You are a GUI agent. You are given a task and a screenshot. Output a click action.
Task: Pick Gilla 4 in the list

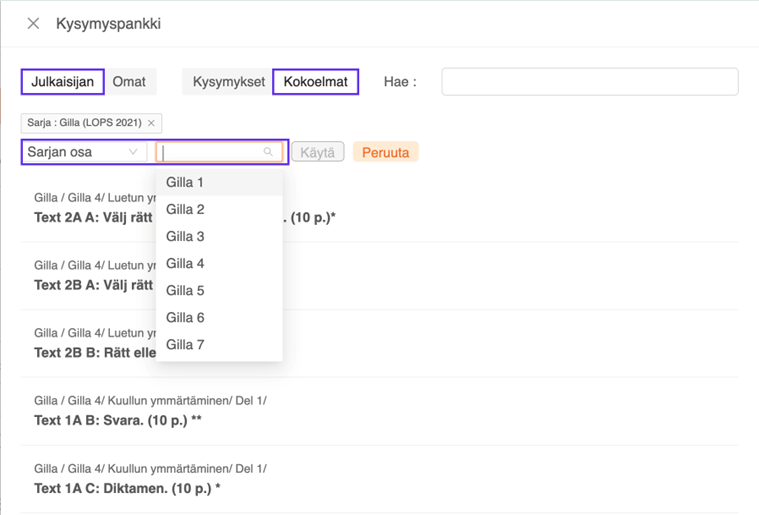coord(185,264)
